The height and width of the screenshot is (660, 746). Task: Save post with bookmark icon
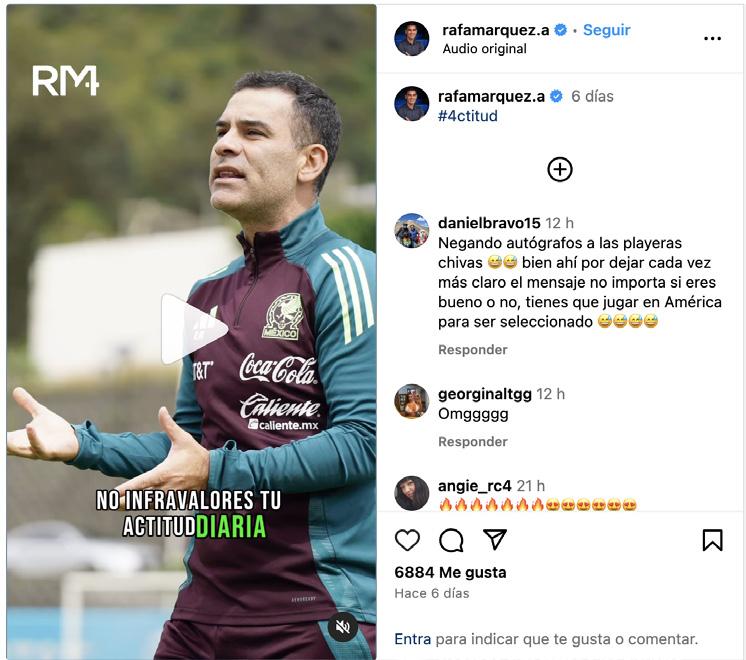click(x=712, y=540)
